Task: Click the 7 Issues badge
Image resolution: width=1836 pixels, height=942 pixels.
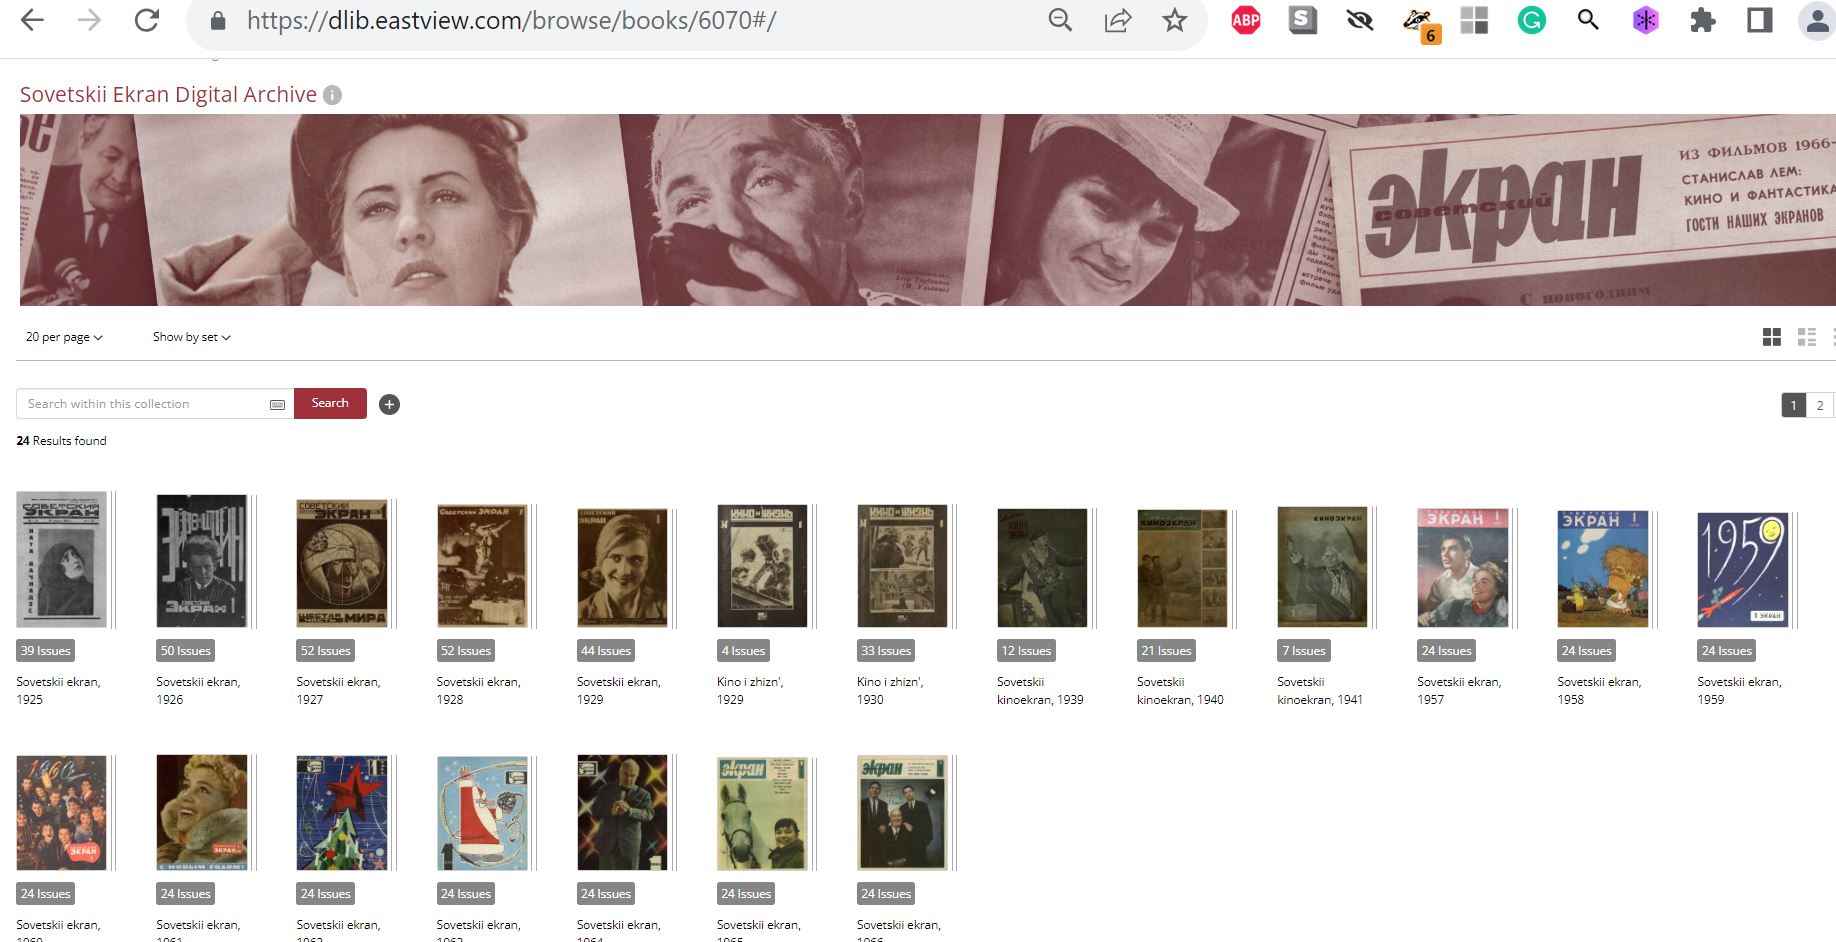Action: [x=1303, y=651]
